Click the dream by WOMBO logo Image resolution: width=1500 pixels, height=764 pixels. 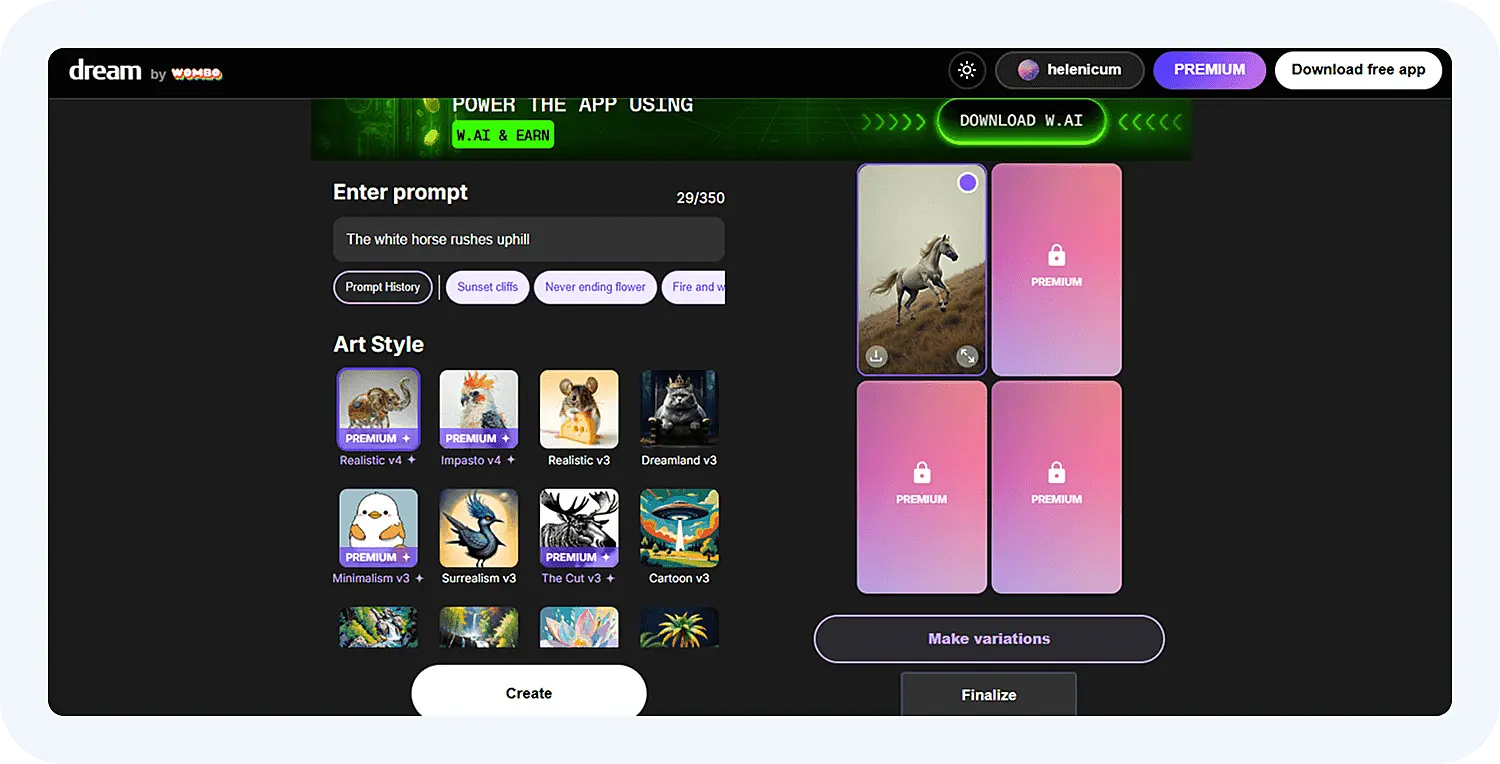coord(145,71)
